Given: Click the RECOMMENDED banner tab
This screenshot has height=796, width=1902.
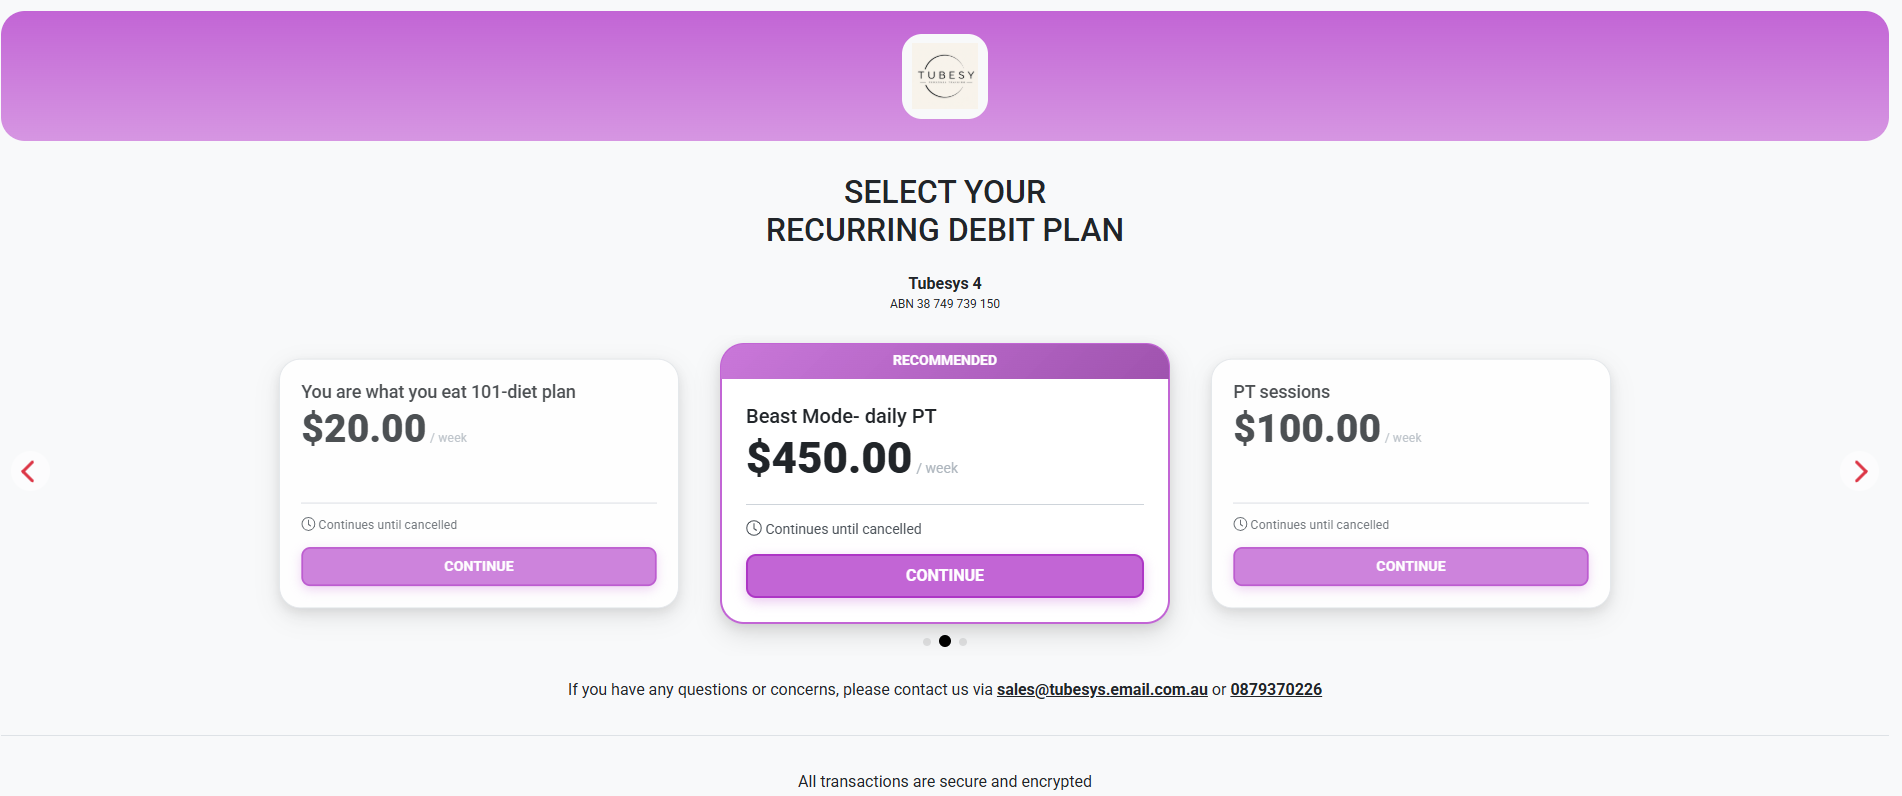Looking at the screenshot, I should (945, 361).
